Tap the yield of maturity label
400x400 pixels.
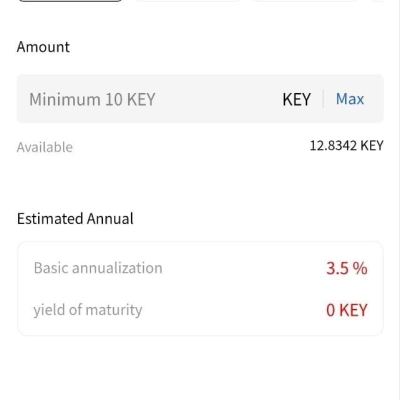tap(88, 310)
